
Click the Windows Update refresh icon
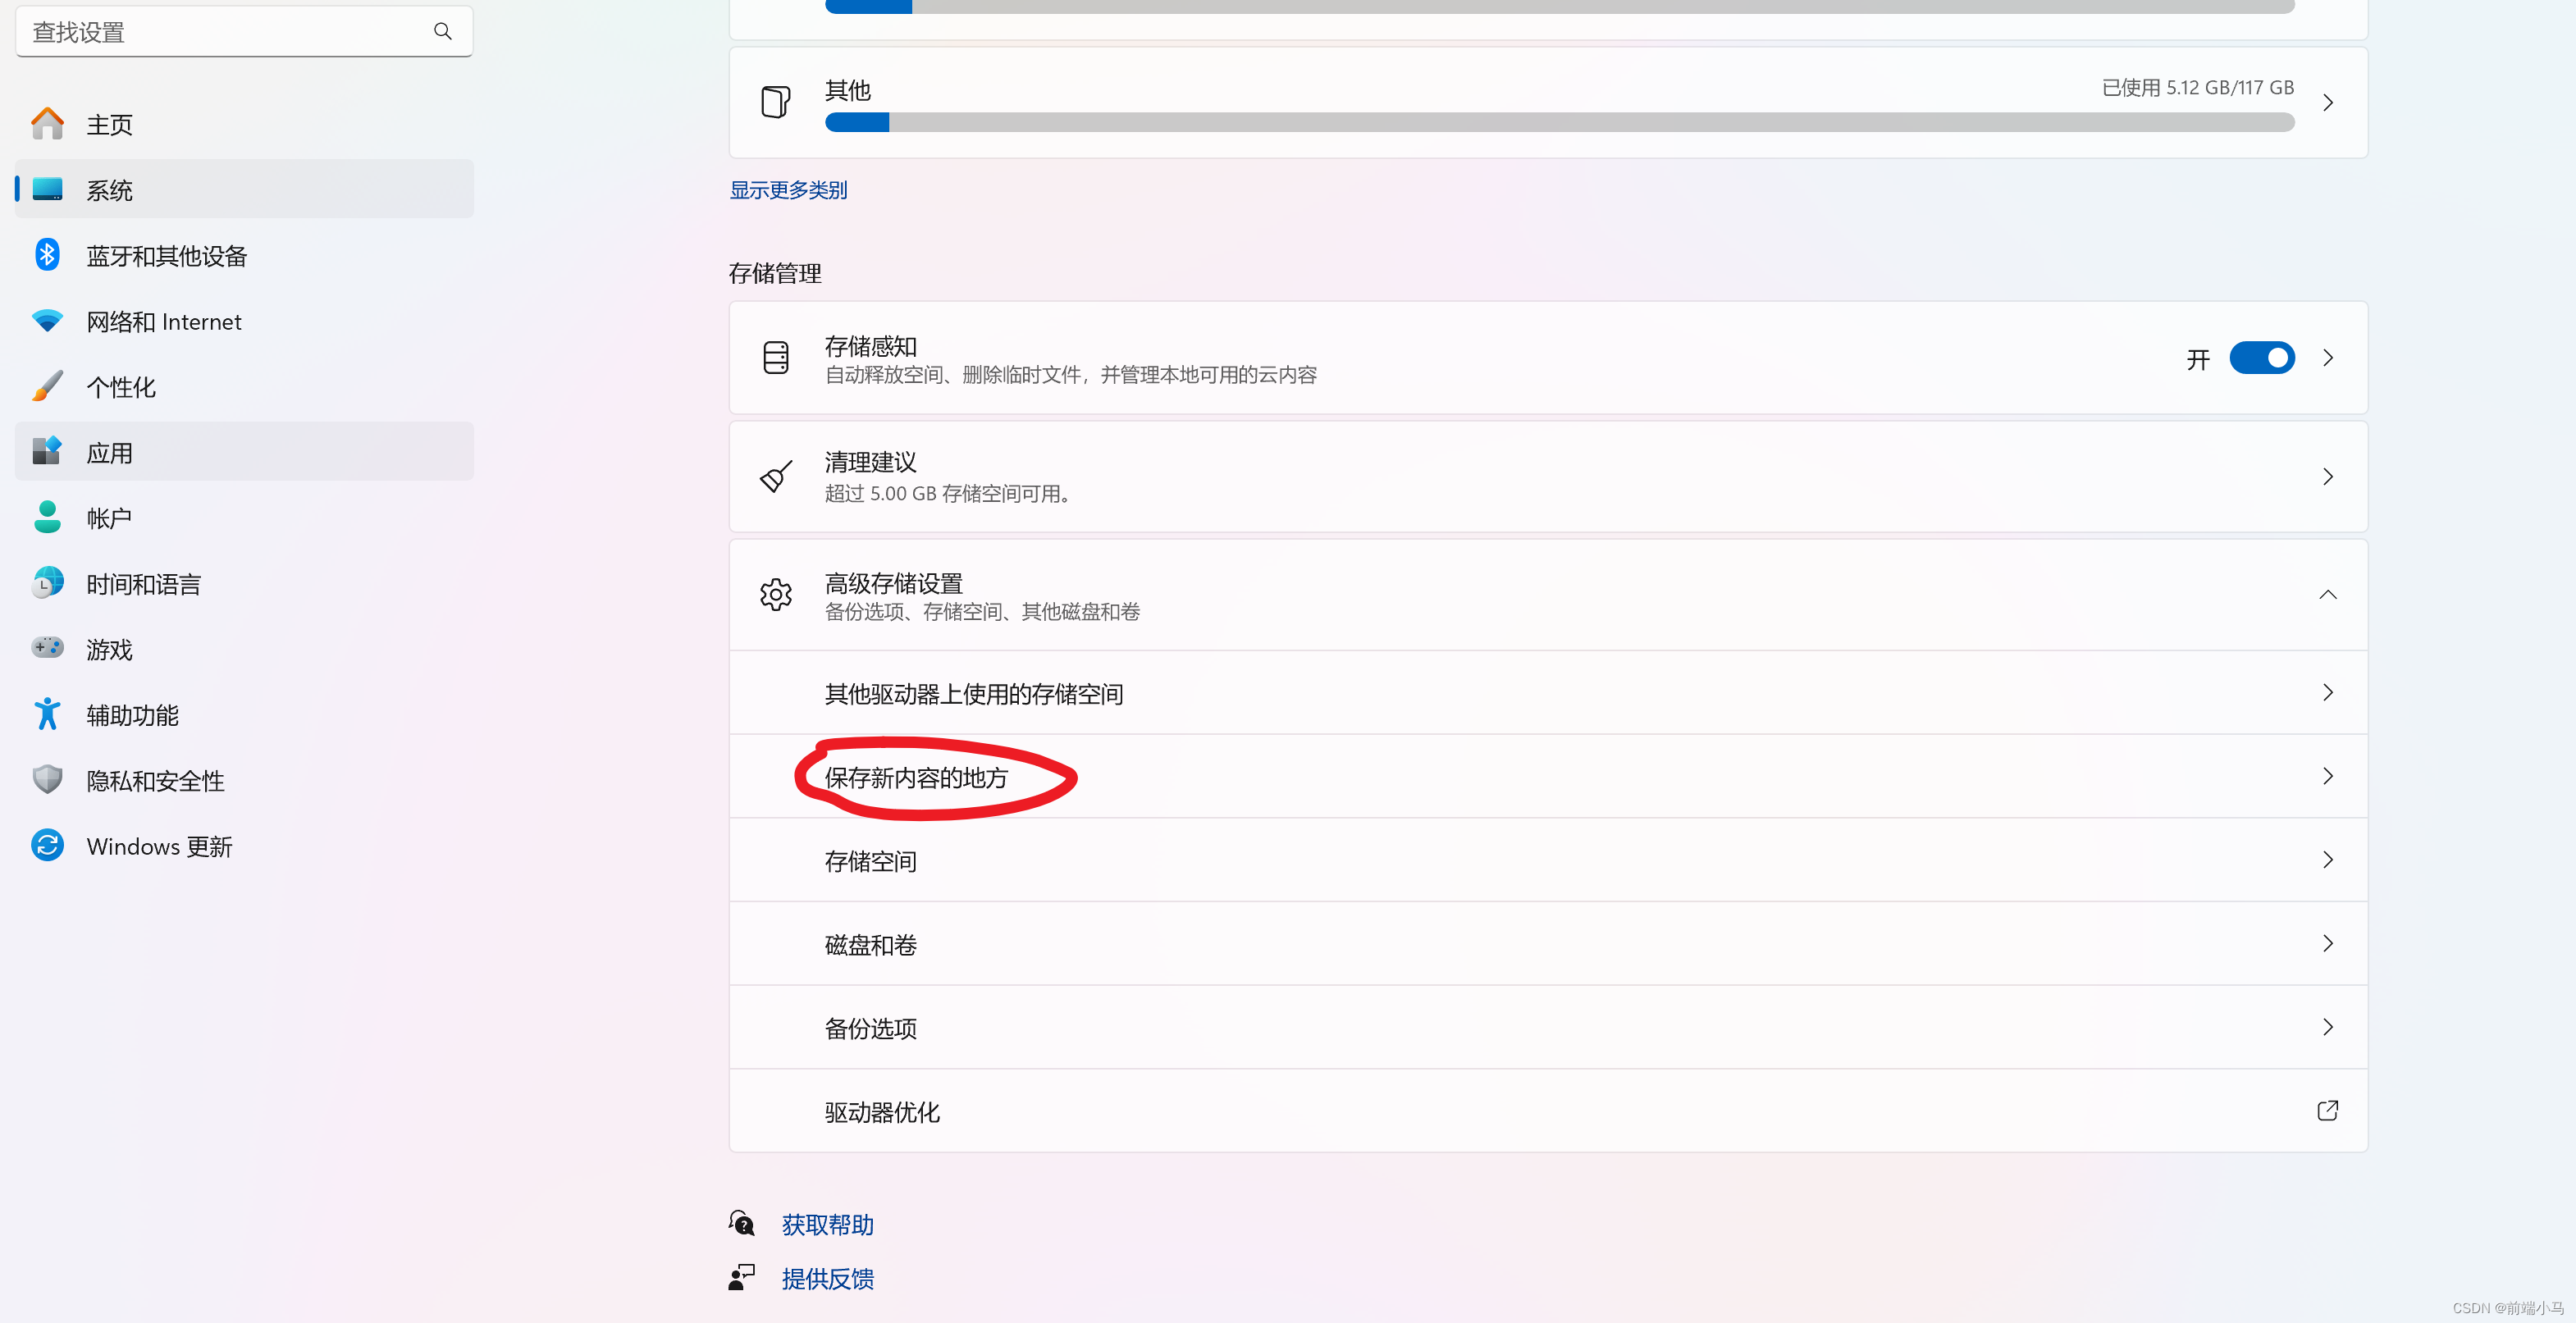coord(47,845)
